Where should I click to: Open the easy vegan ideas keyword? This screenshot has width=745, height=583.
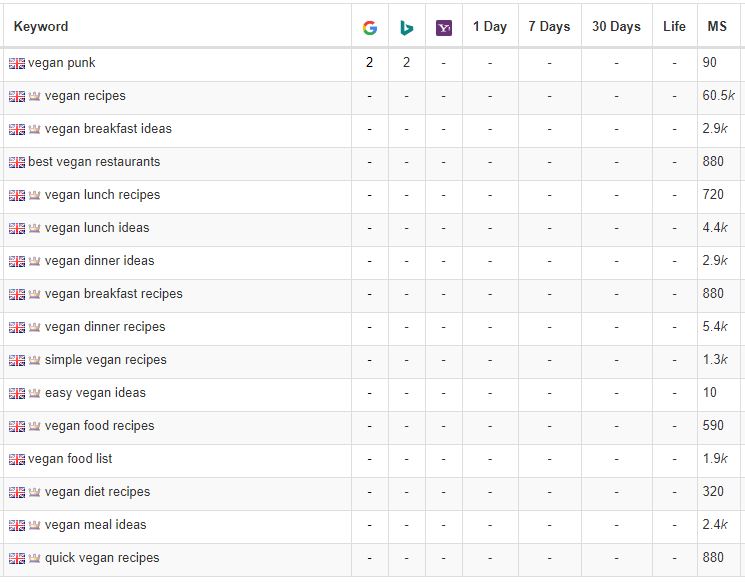pyautogui.click(x=96, y=393)
